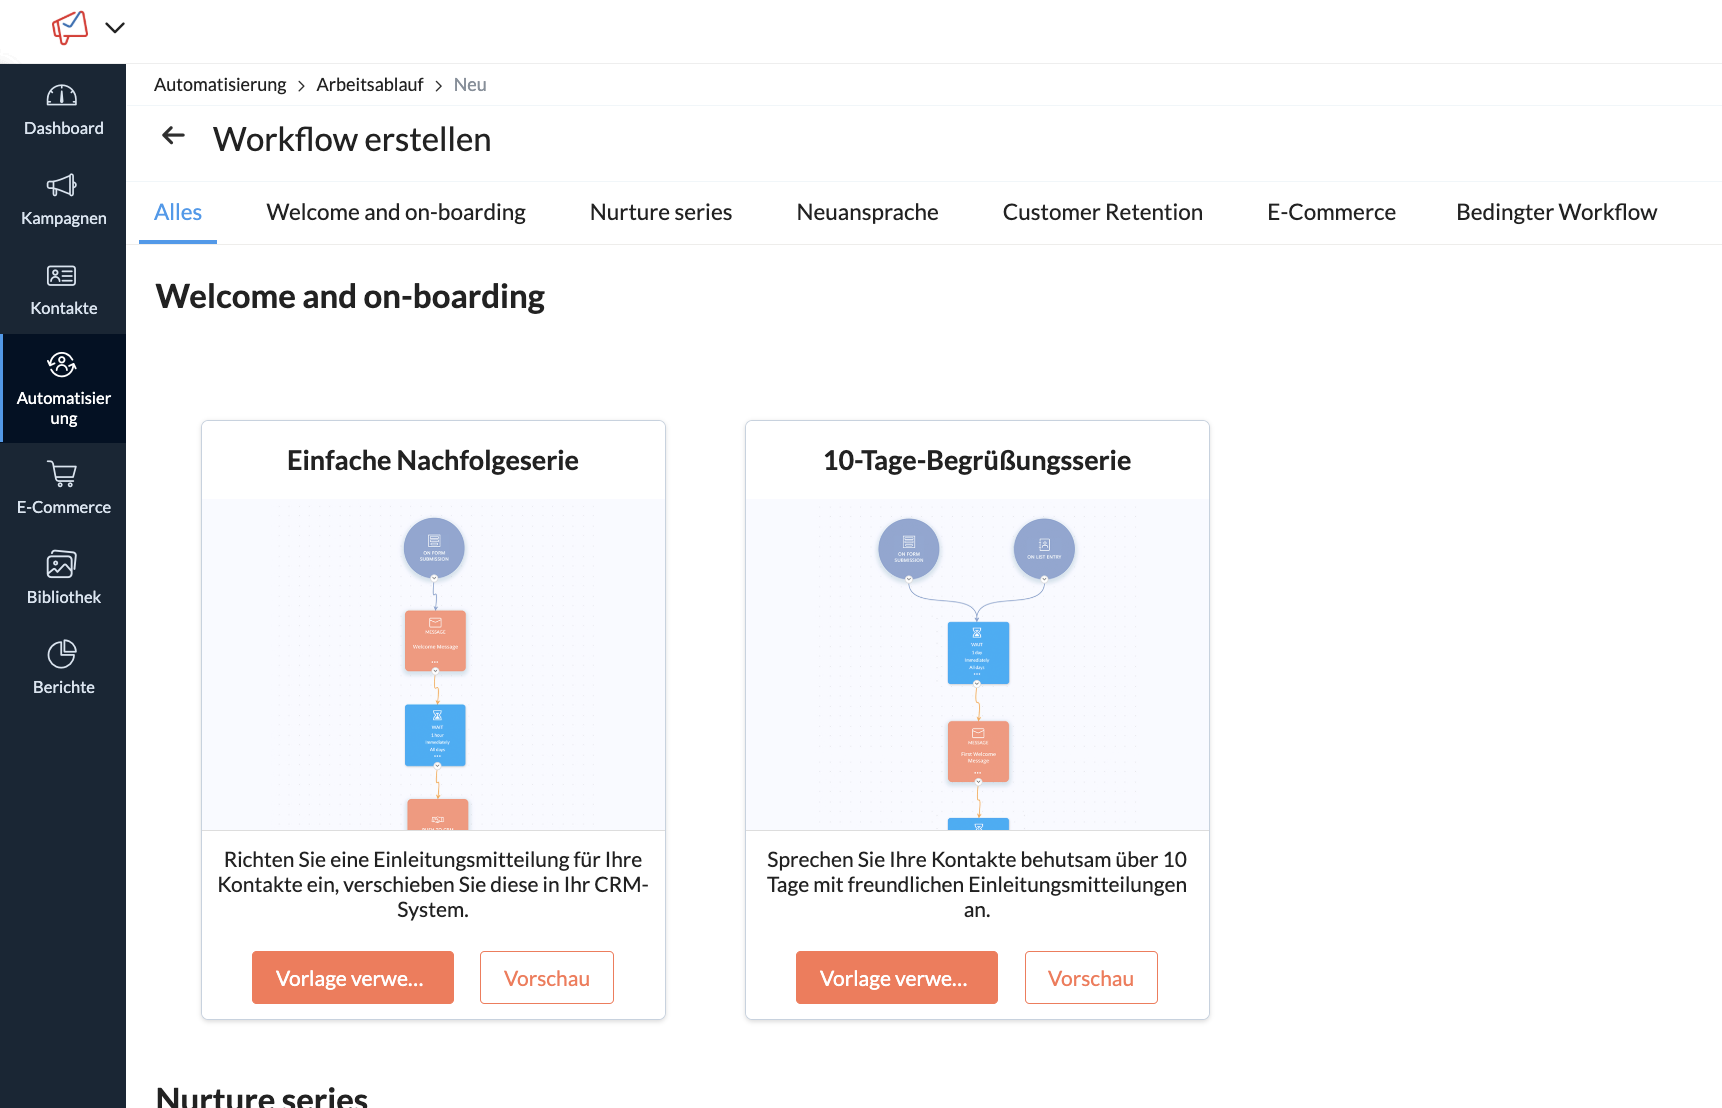Select the Automatisierung sidebar icon

62,365
